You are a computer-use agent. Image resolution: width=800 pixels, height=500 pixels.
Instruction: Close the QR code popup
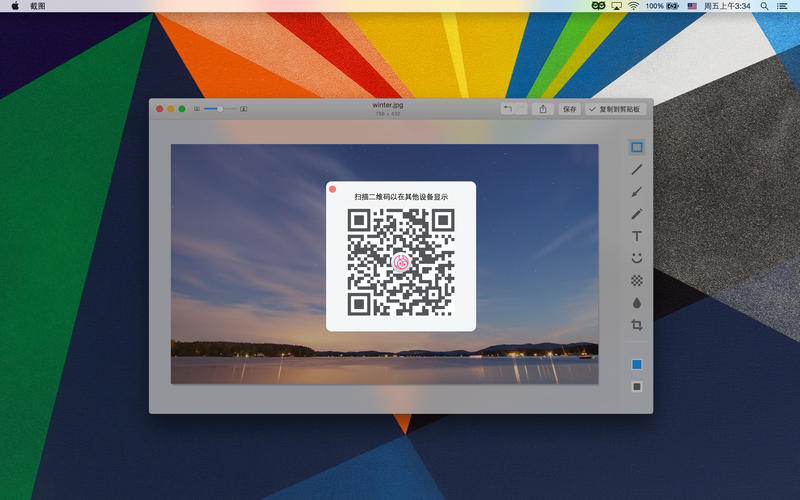click(x=333, y=189)
